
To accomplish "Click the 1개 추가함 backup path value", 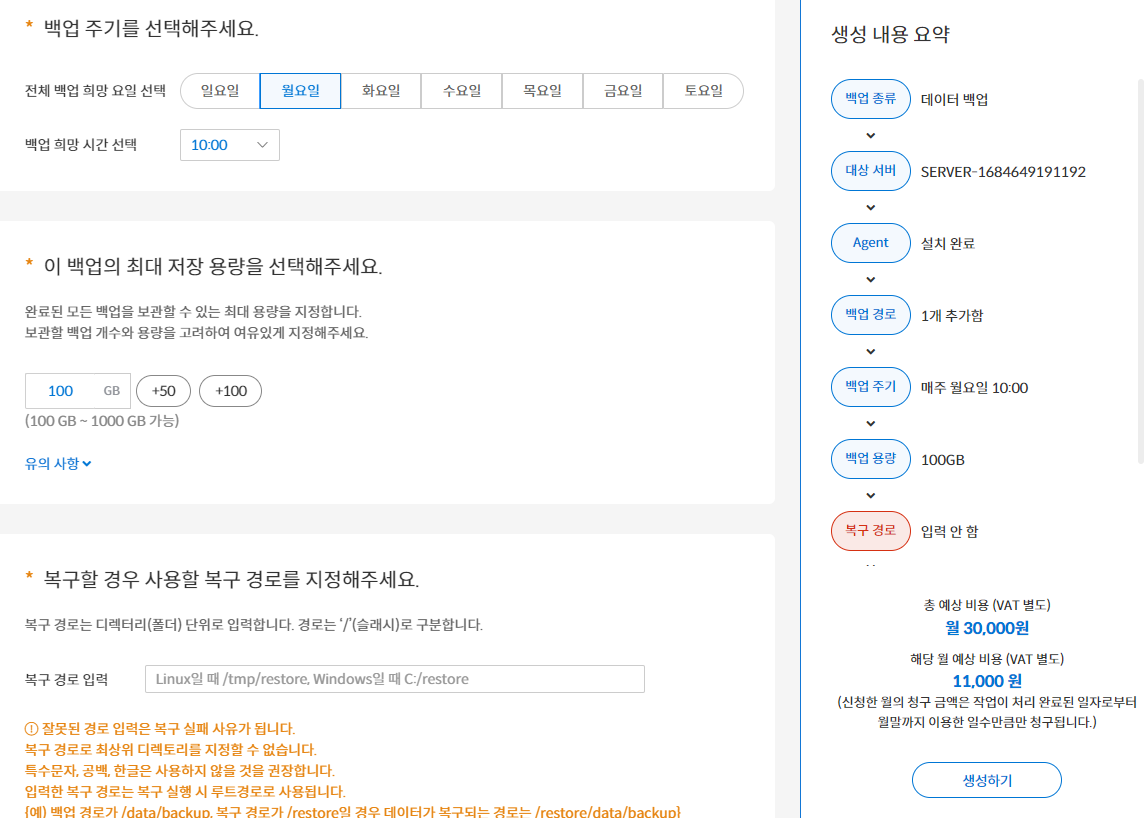I will (952, 316).
